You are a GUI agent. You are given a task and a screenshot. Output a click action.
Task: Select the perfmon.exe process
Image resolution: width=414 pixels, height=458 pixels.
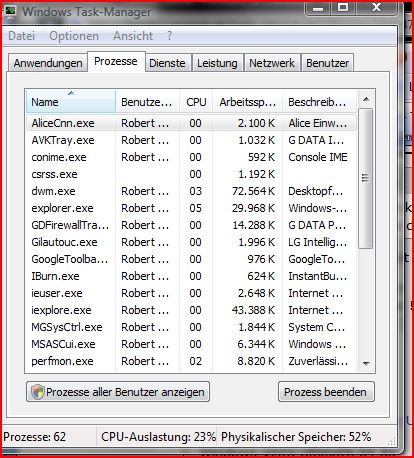[x=191, y=361]
